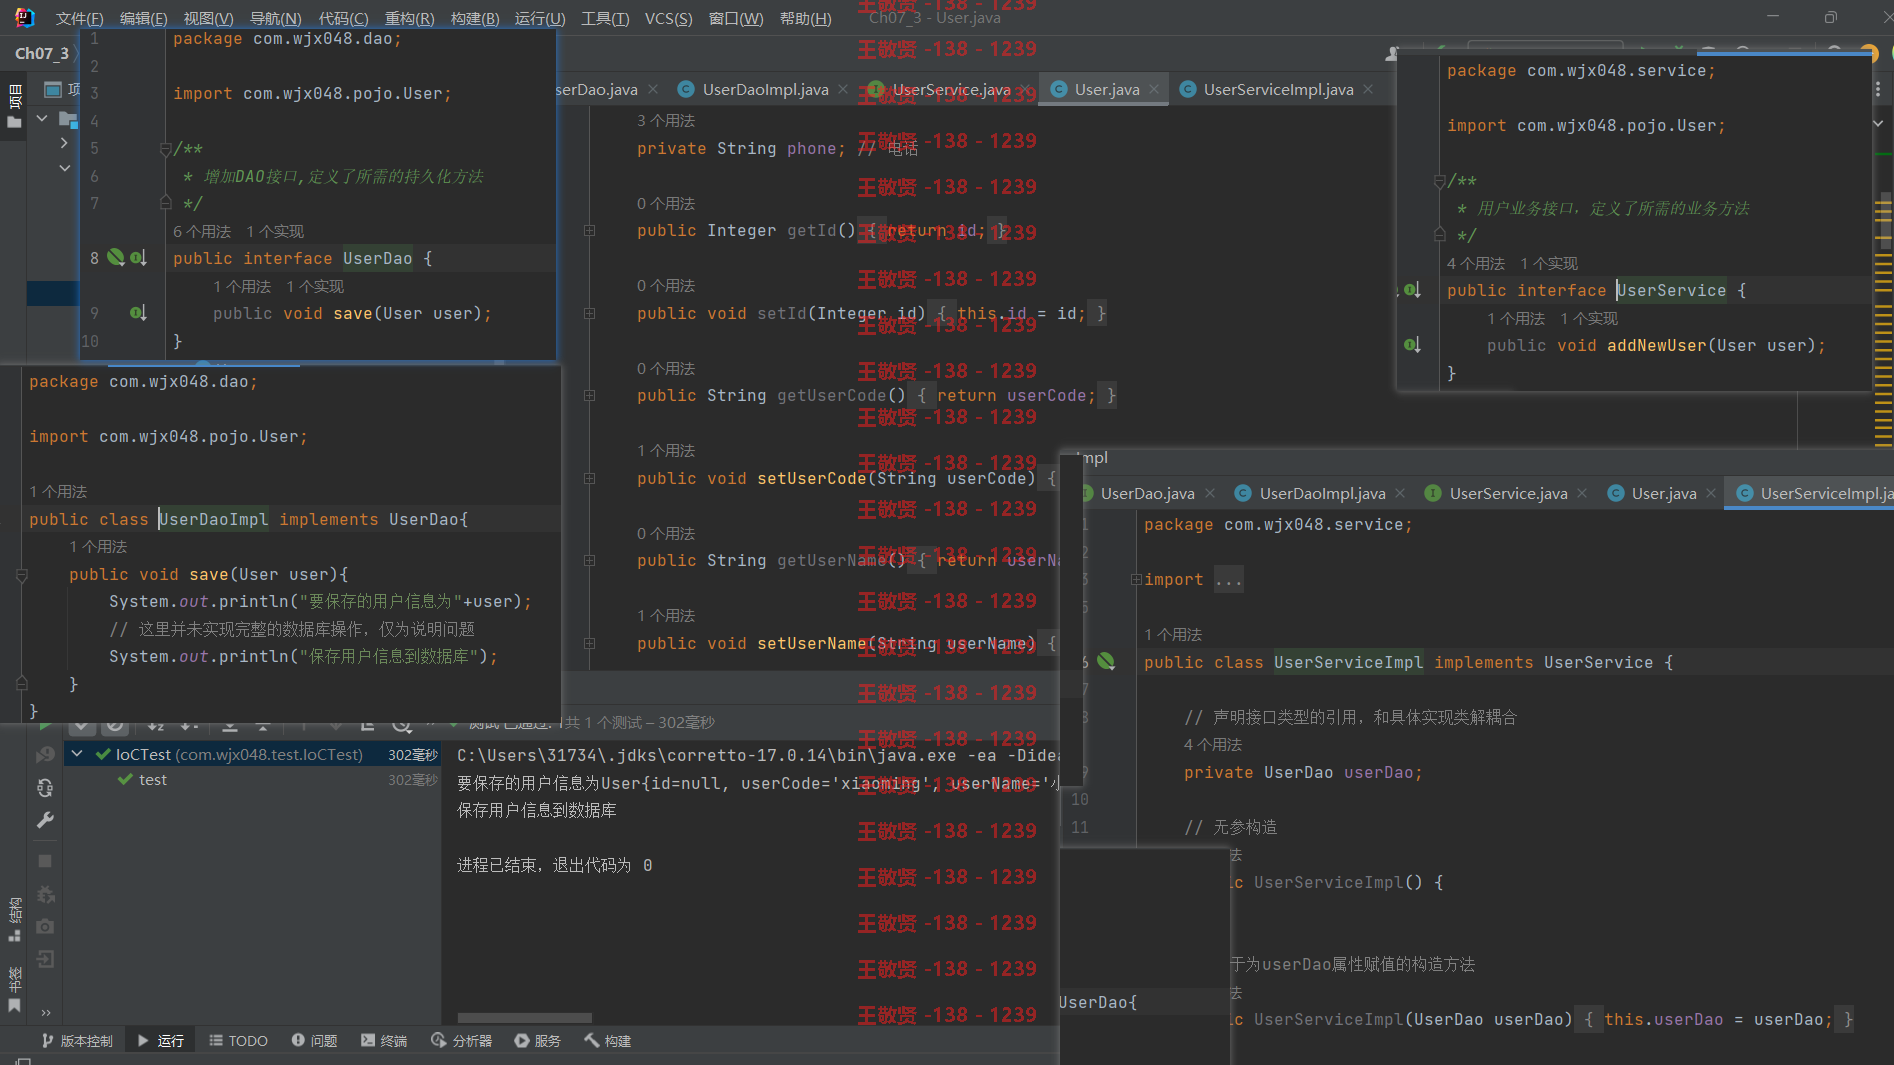Open the 书签 tool window sidebar tab
Image resolution: width=1894 pixels, height=1065 pixels.
pos(14,990)
